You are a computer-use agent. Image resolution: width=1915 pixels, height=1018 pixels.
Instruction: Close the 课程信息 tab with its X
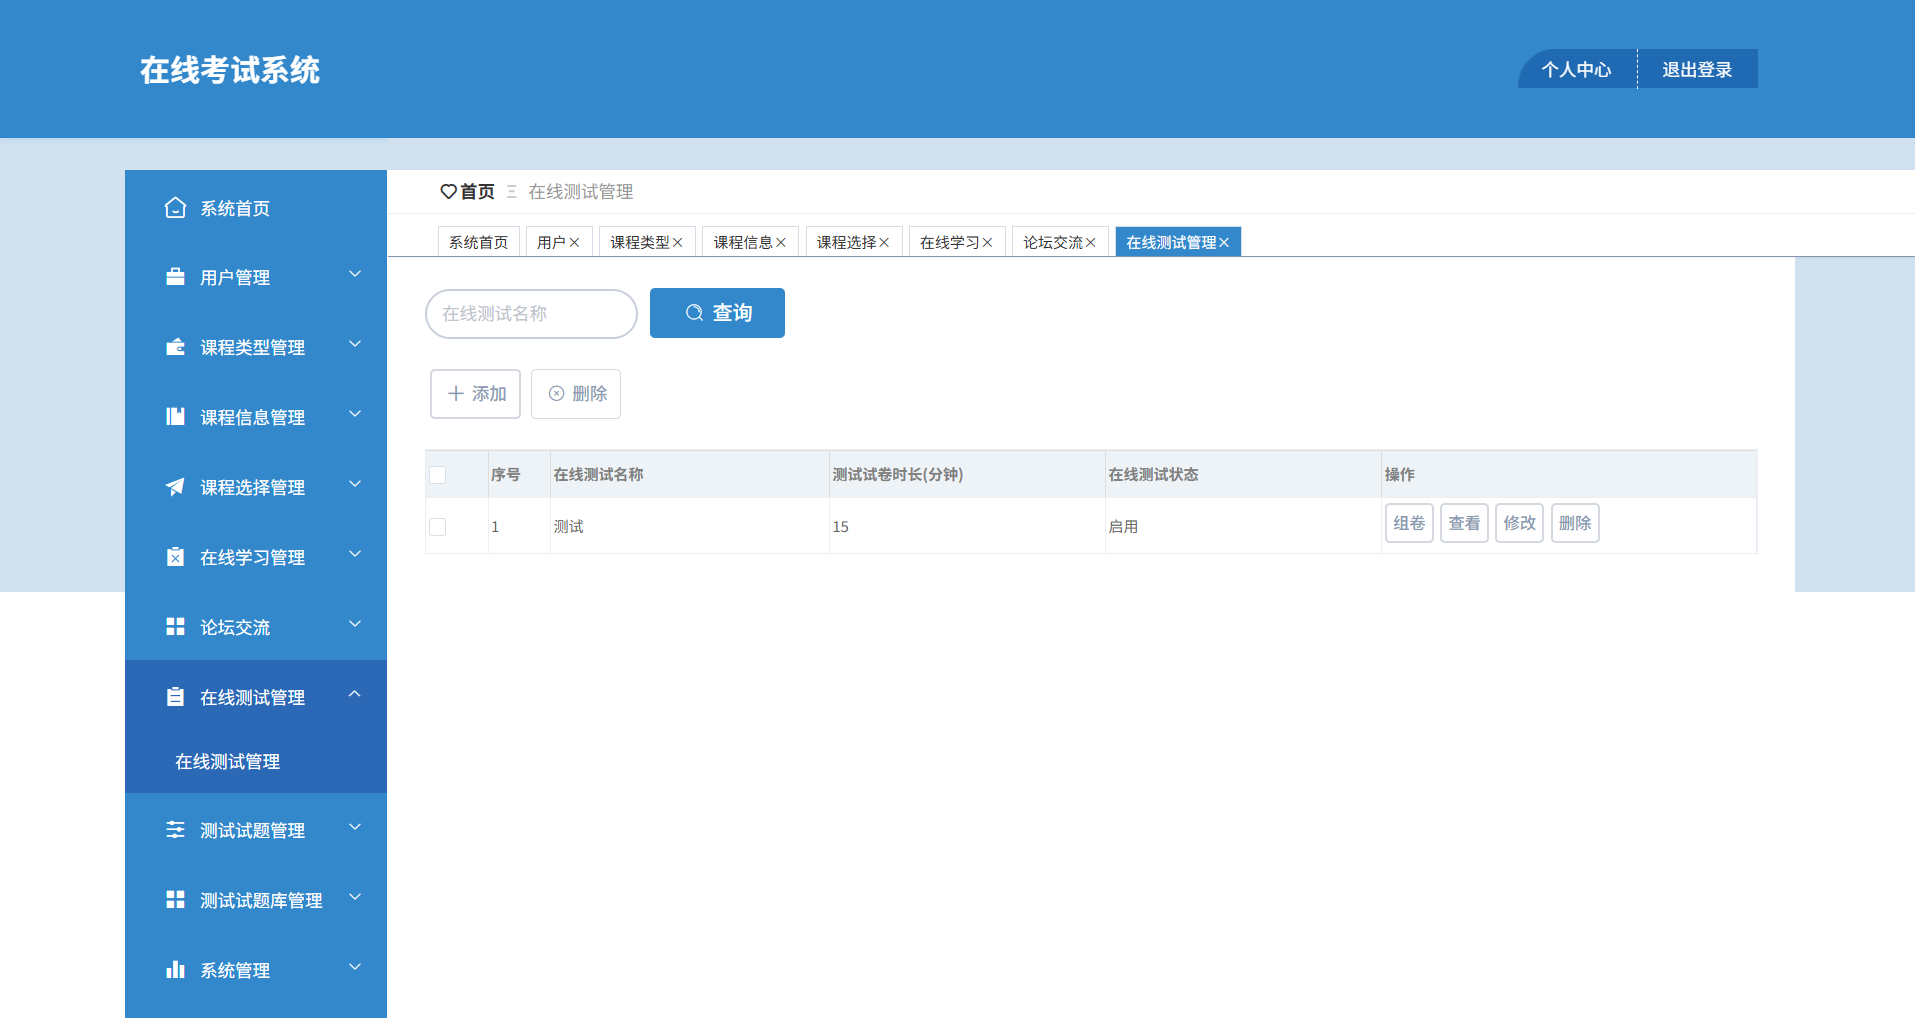point(781,242)
